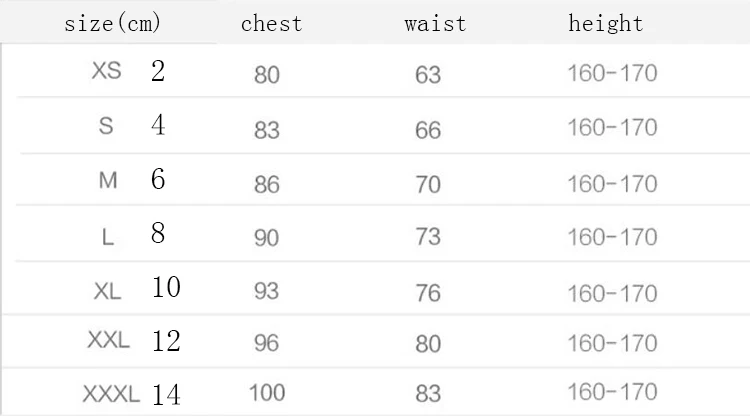Select the numeric size 8 beside L
750x416 pixels.
pos(158,235)
